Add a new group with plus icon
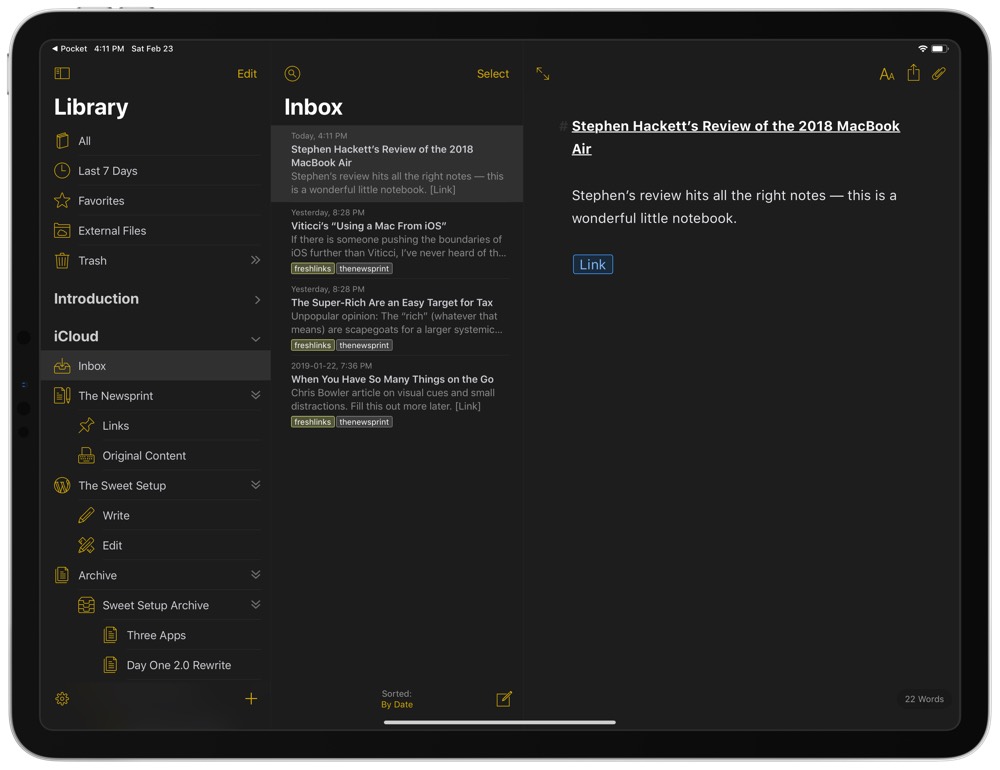Image resolution: width=1000 pixels, height=770 pixels. [251, 699]
